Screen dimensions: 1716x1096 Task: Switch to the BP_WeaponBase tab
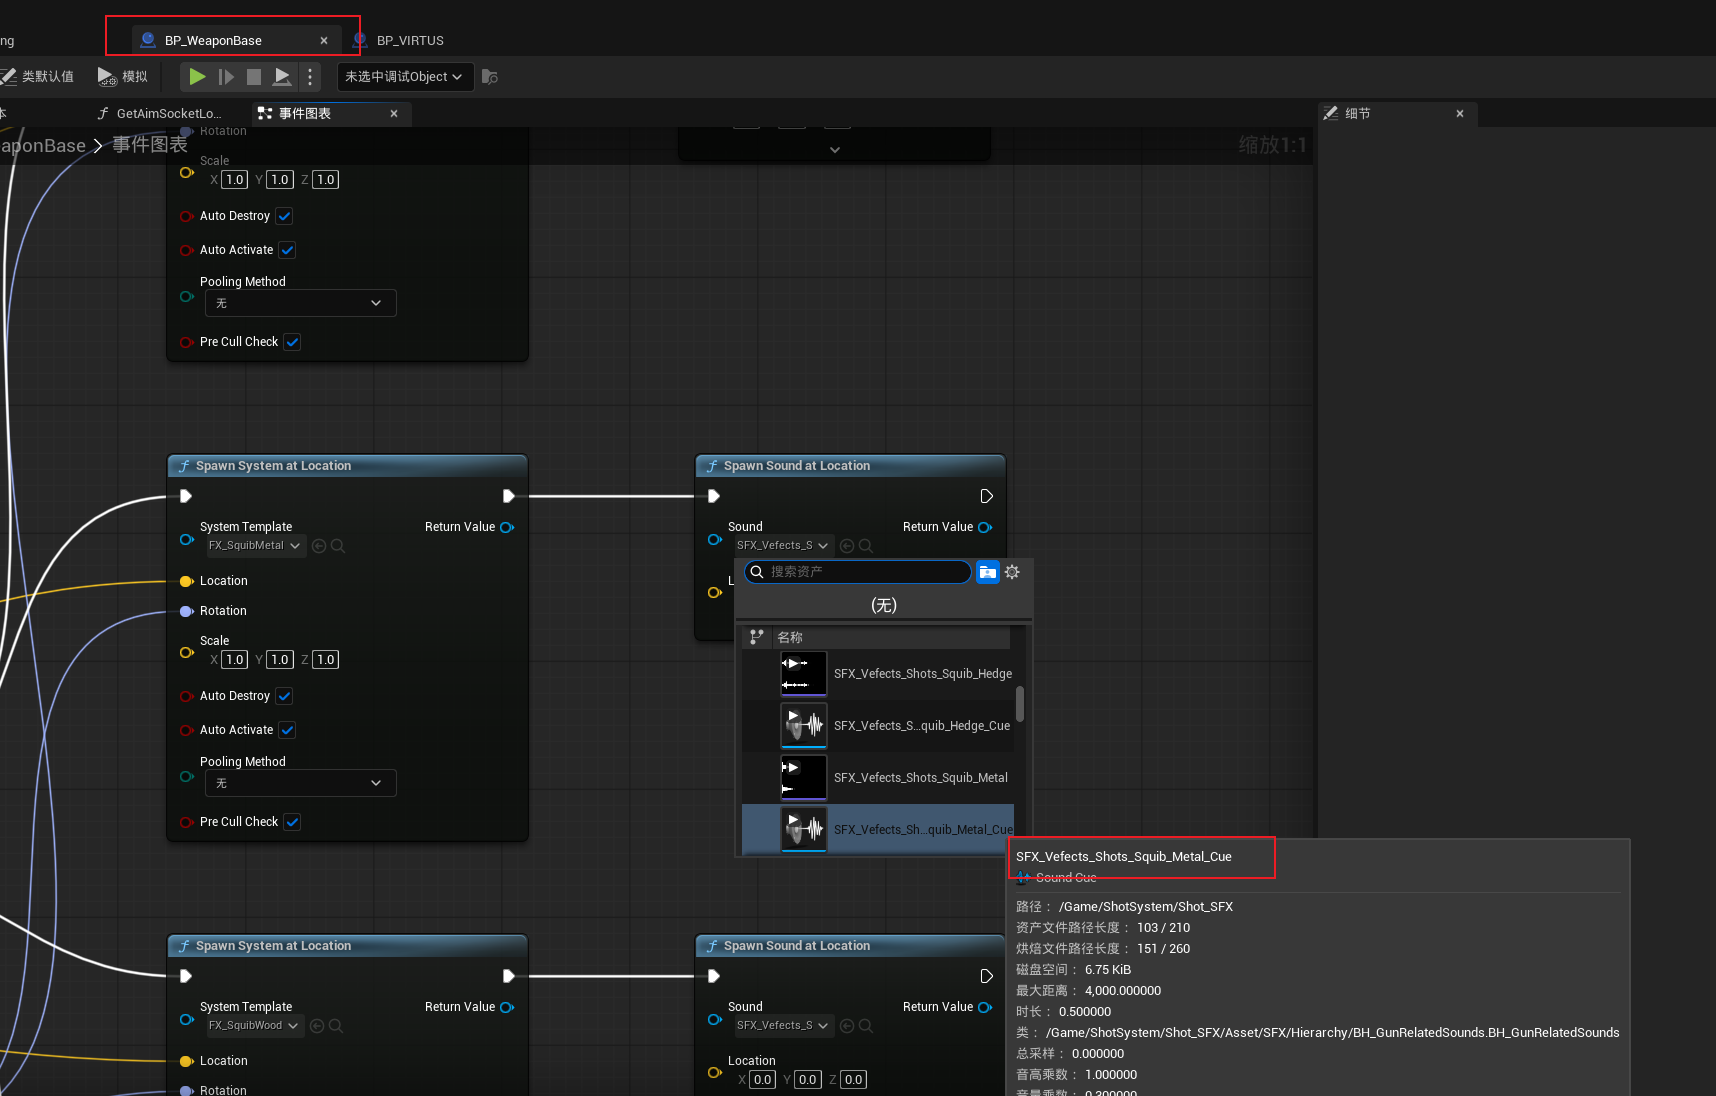(213, 40)
